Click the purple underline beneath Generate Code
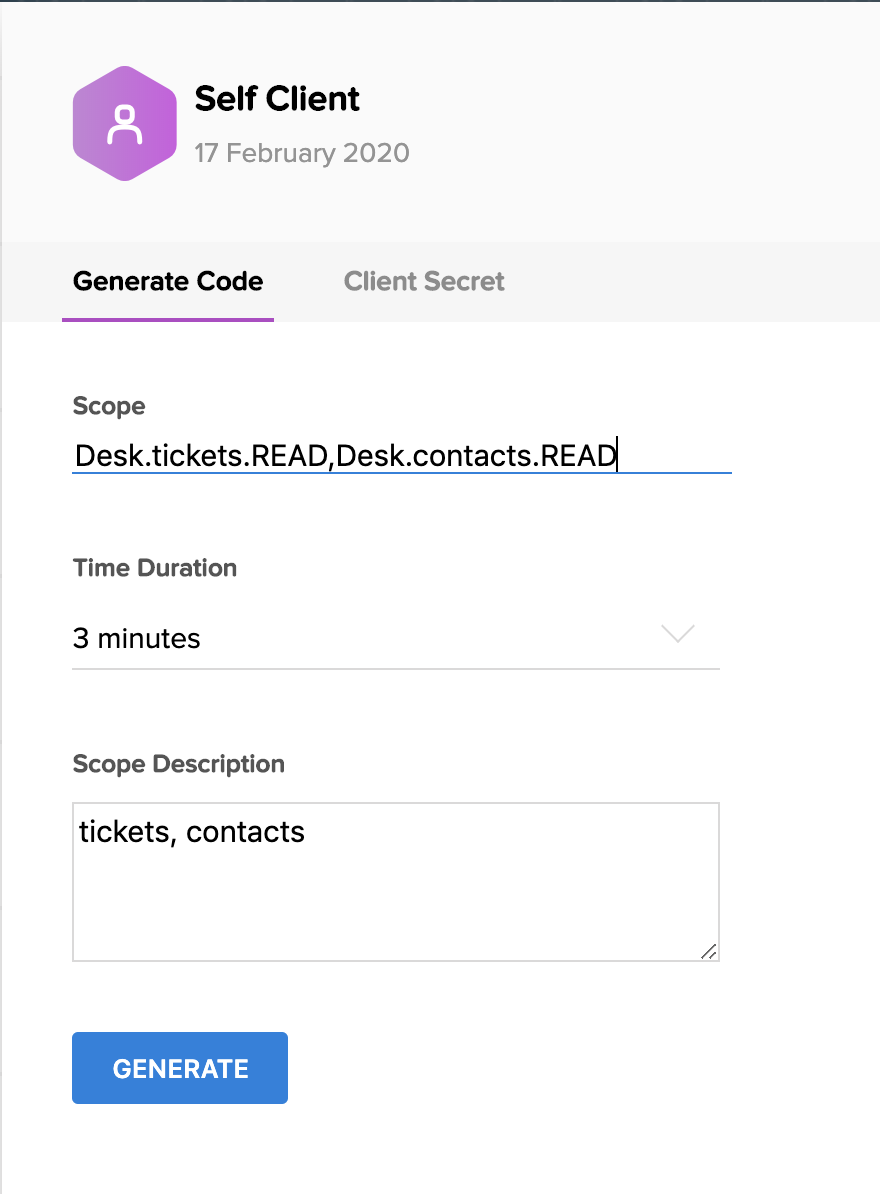The height and width of the screenshot is (1194, 880). click(x=168, y=320)
